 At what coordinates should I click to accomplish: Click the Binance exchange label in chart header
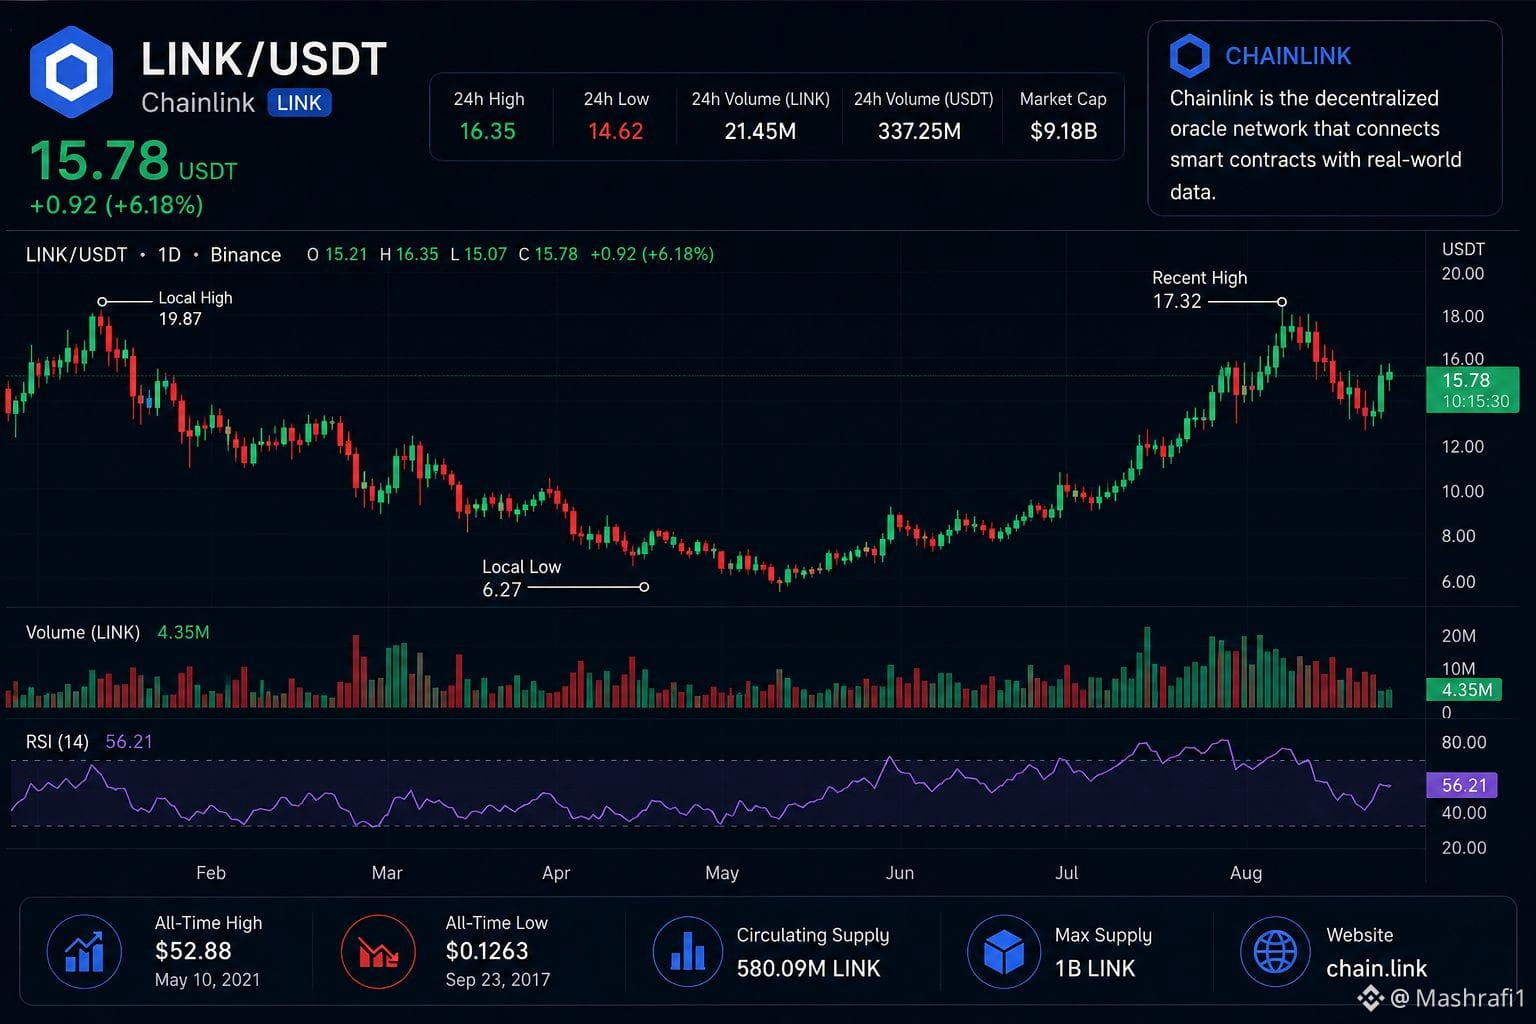pyautogui.click(x=245, y=255)
